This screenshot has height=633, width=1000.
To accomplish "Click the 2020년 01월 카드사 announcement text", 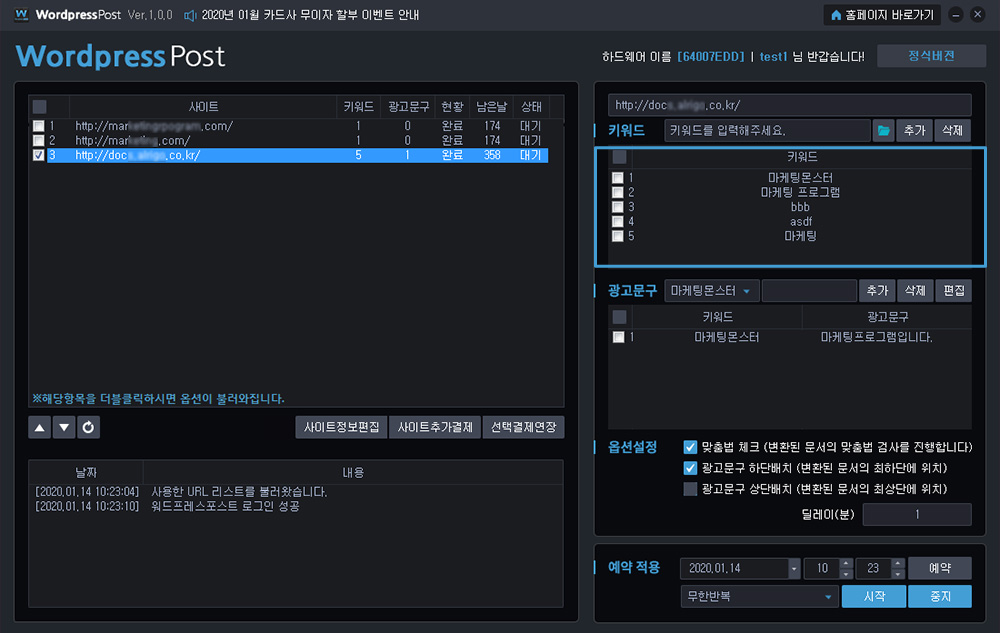I will pyautogui.click(x=310, y=15).
